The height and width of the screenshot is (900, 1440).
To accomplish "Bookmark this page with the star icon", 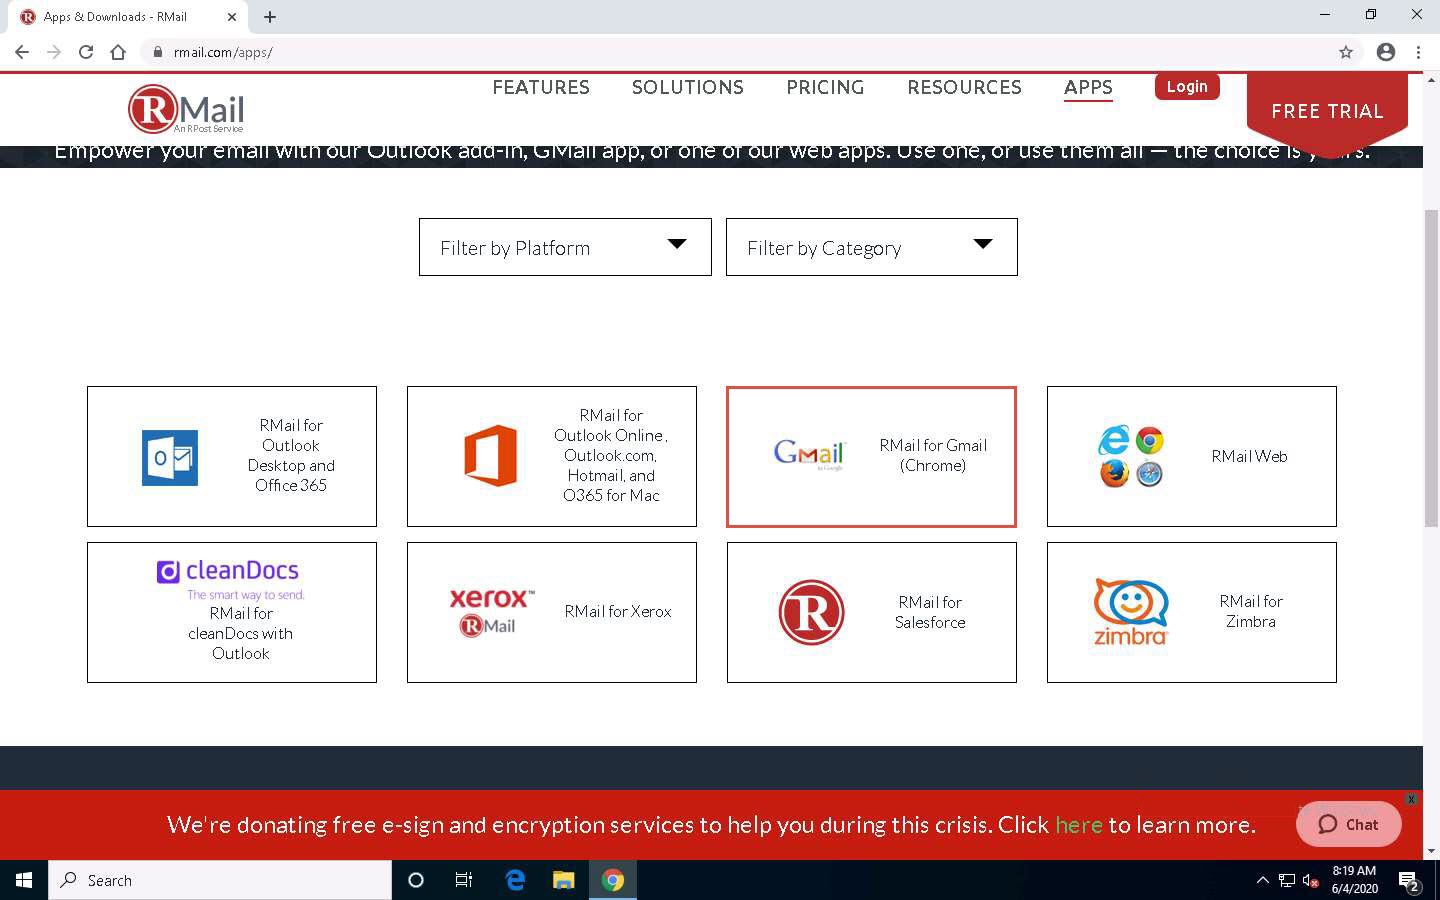I will [1346, 52].
